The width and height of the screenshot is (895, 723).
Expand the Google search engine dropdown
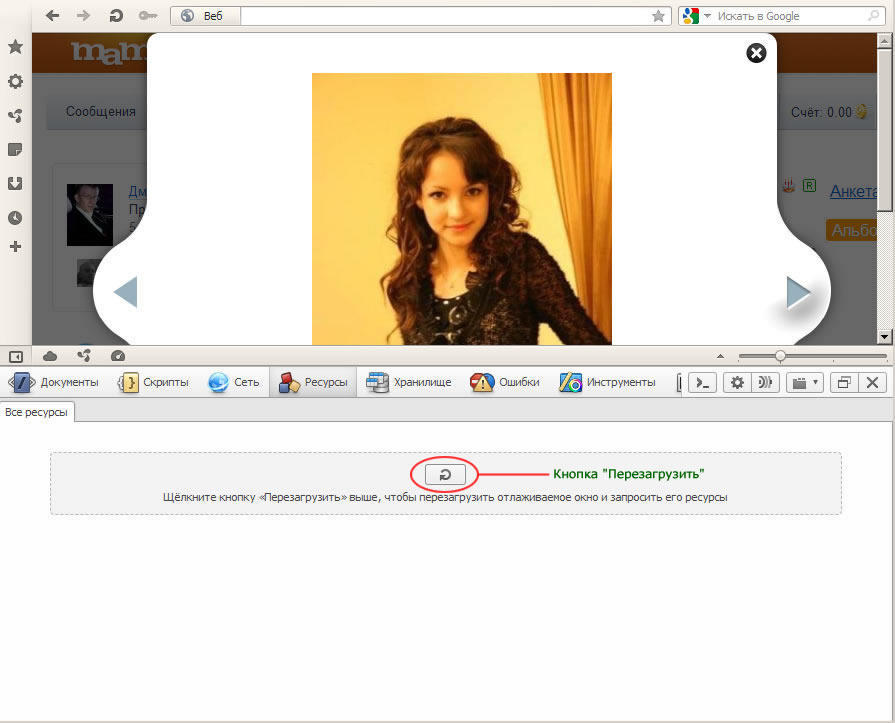[707, 16]
